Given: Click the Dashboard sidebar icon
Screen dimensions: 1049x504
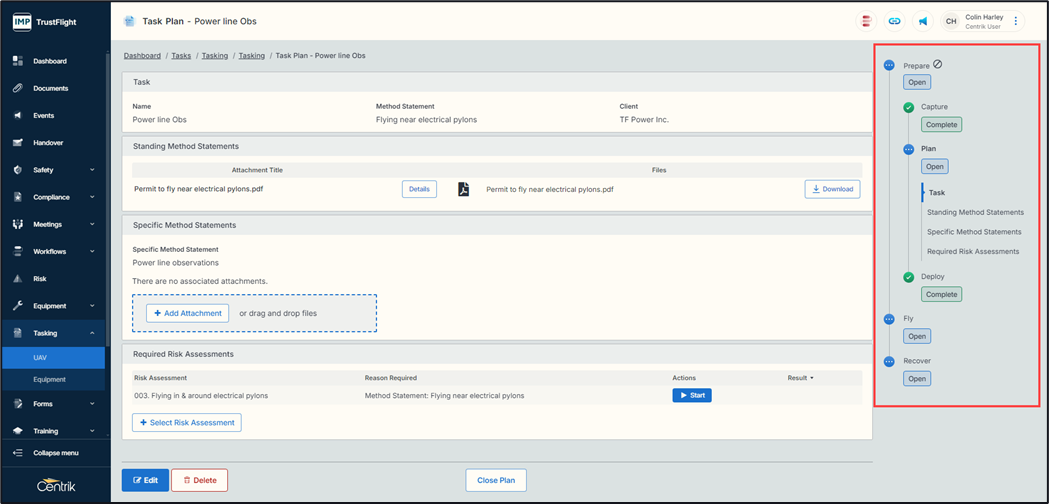Looking at the screenshot, I should [x=18, y=61].
